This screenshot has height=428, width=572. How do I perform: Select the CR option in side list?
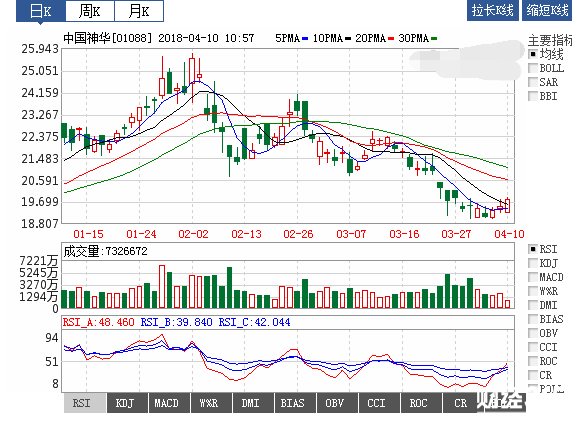tap(533, 375)
